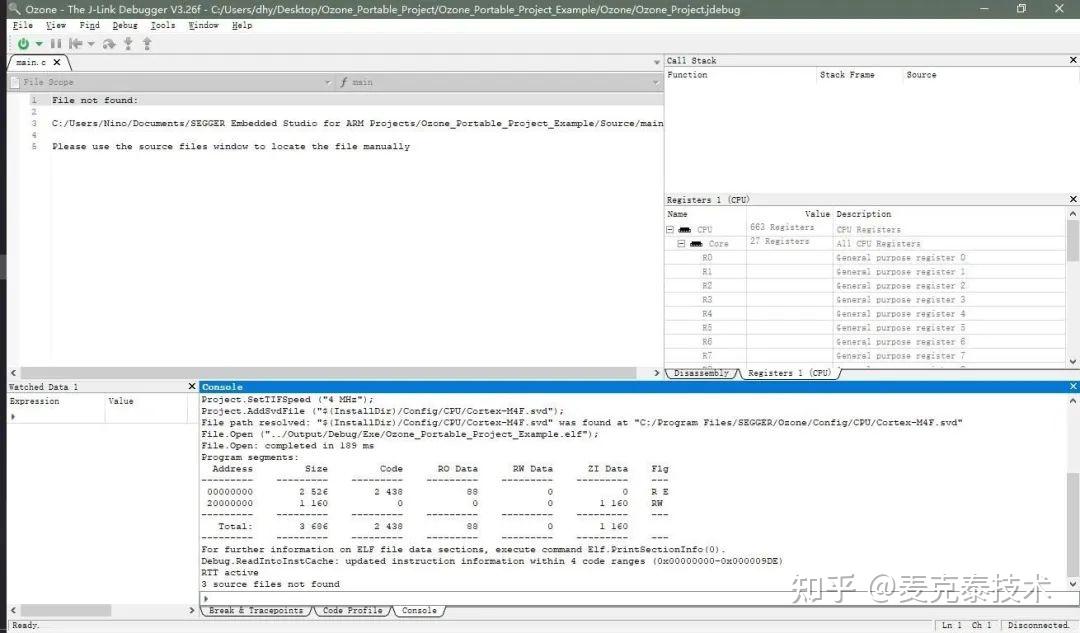Open the Debug menu
Viewport: 1080px width, 633px height.
(x=125, y=25)
